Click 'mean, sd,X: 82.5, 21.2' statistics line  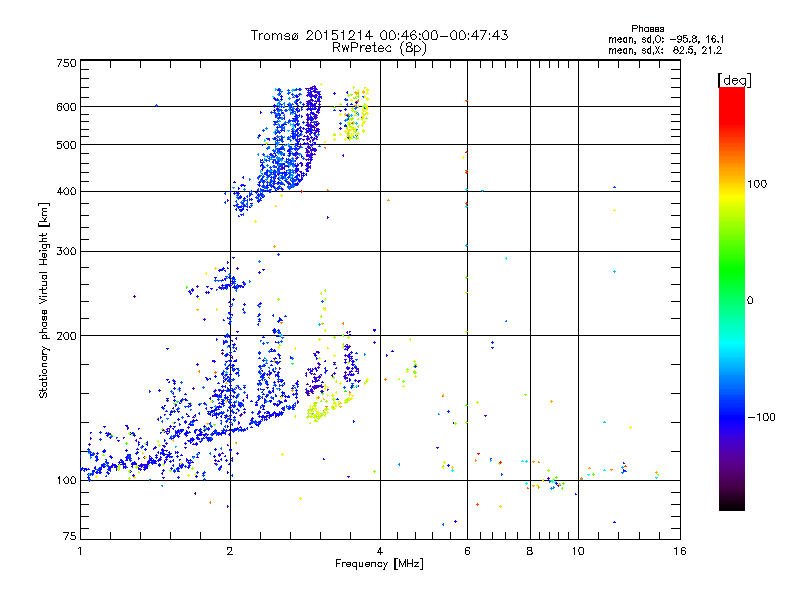665,50
